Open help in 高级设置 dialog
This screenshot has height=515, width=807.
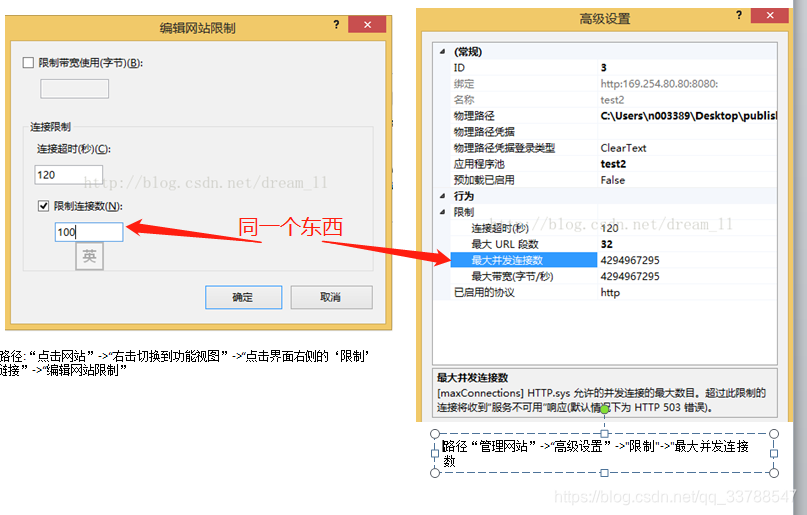click(x=739, y=15)
